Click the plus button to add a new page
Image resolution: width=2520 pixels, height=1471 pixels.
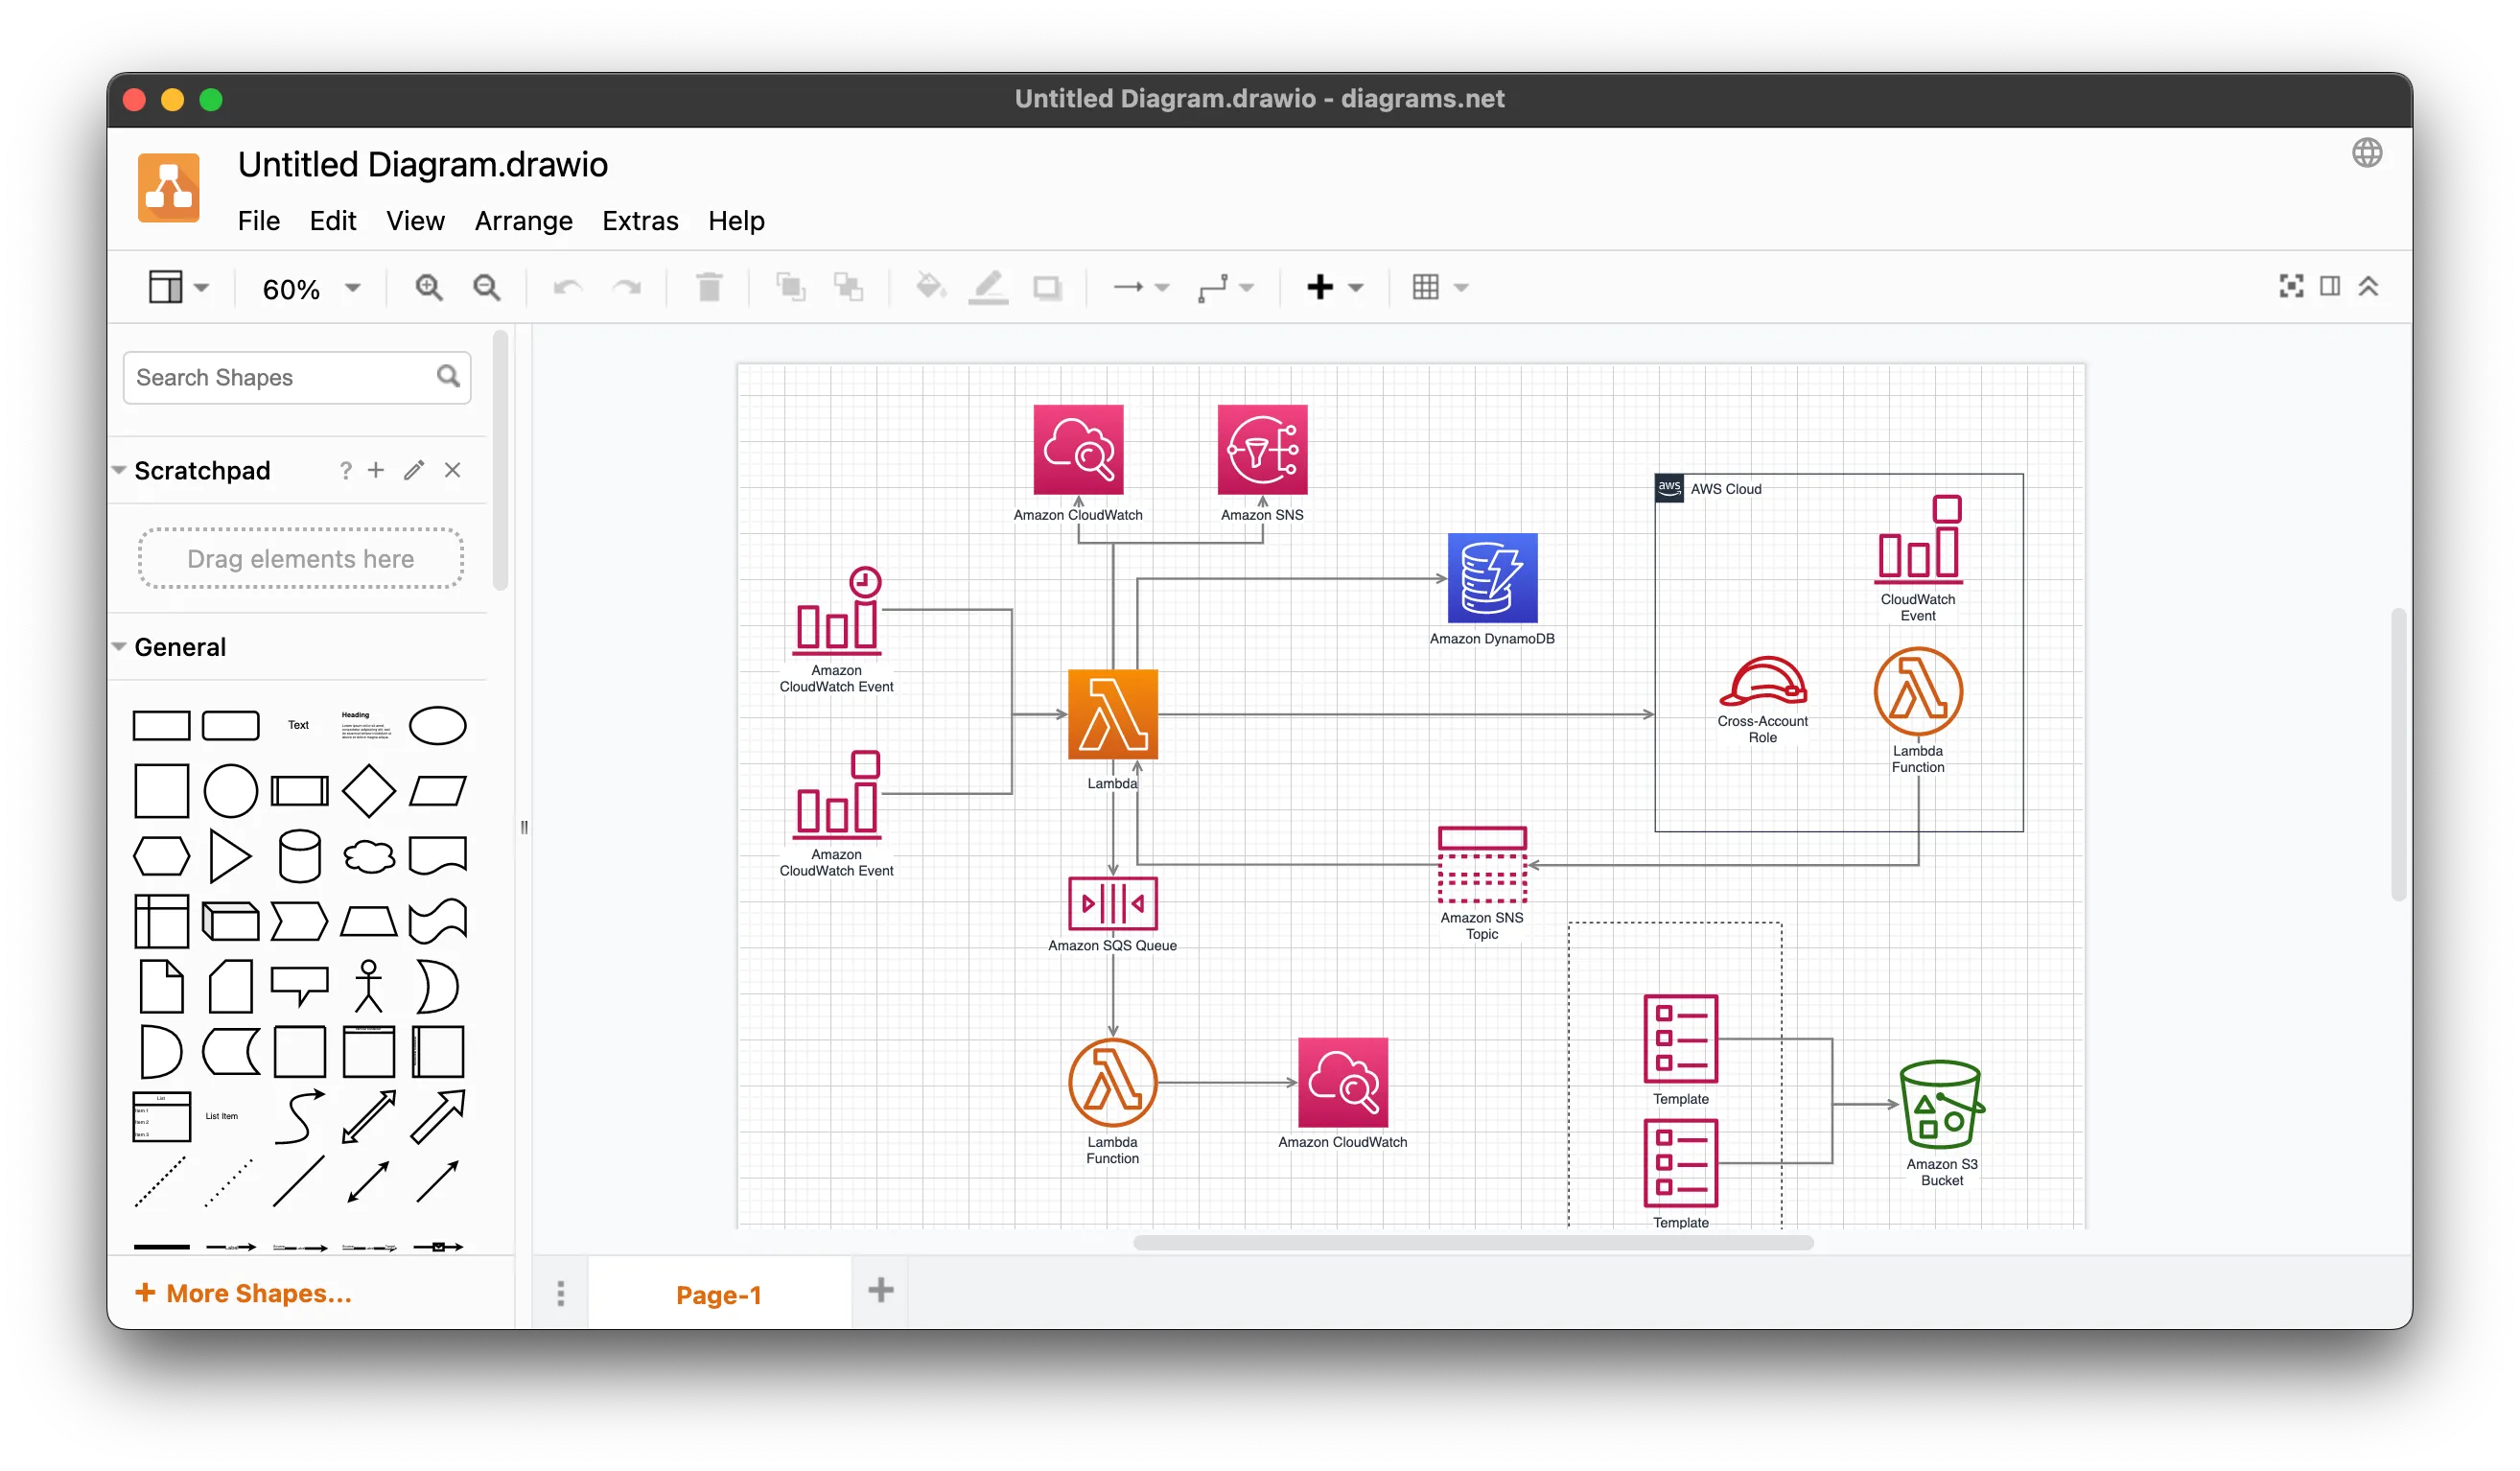point(880,1290)
